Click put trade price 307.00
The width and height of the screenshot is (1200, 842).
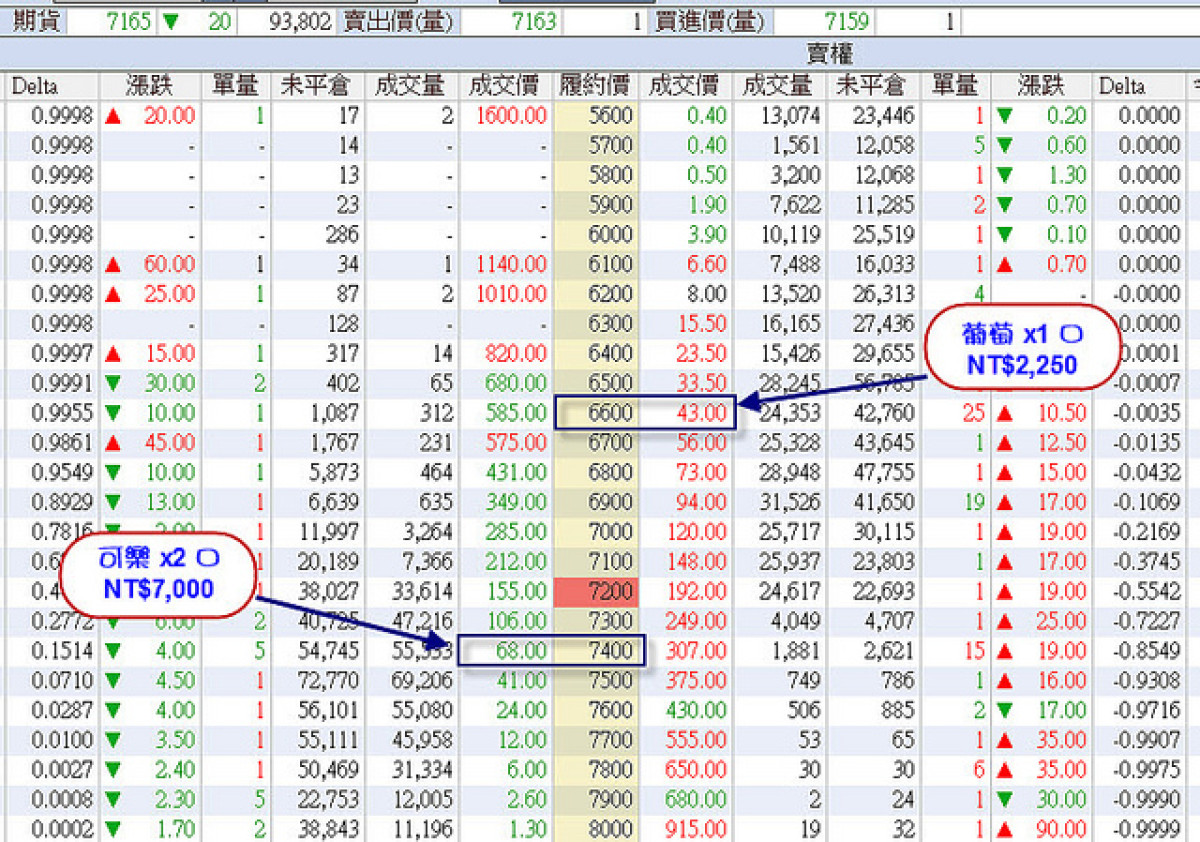[x=696, y=651]
